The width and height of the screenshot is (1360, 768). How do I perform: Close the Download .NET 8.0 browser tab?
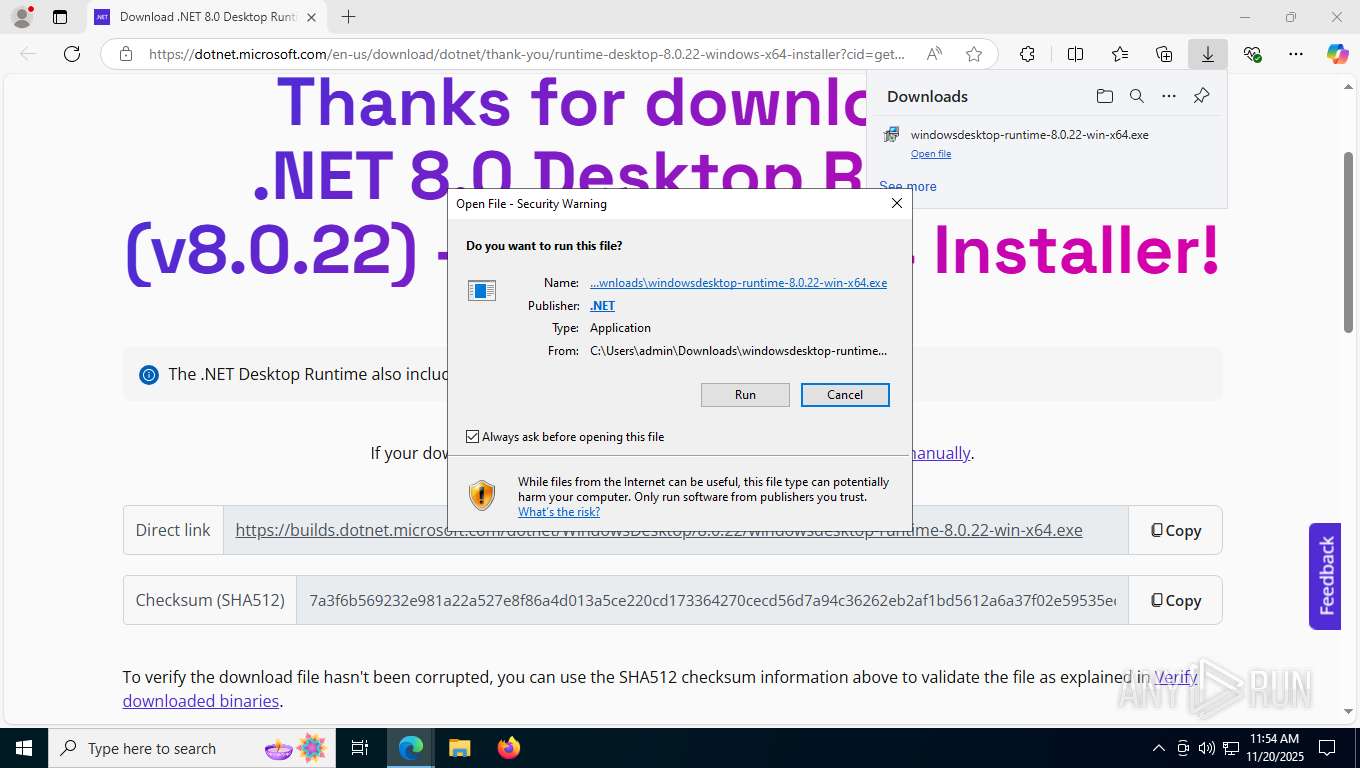311,17
